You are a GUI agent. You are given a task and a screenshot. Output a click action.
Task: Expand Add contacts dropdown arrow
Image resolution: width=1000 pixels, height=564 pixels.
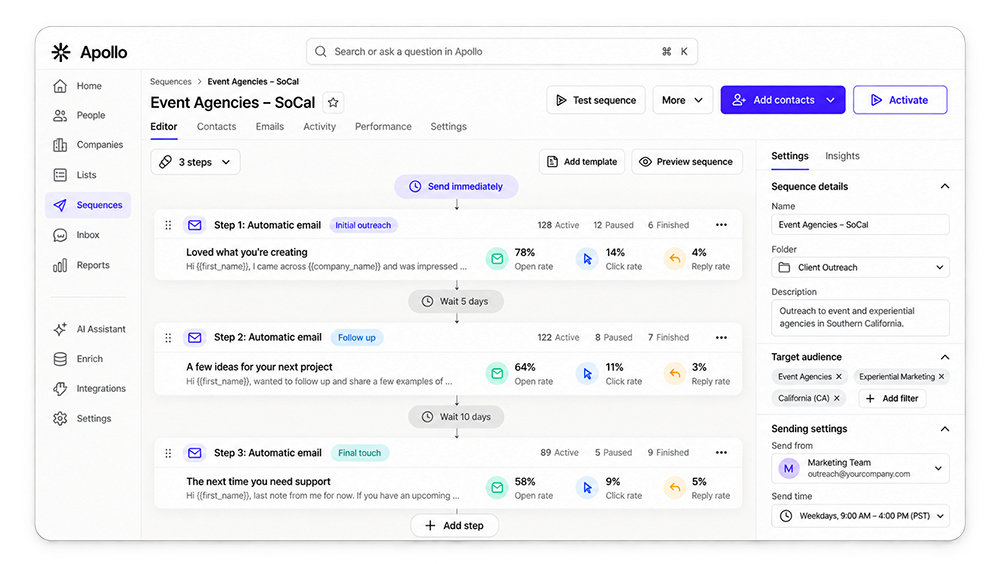(x=830, y=100)
